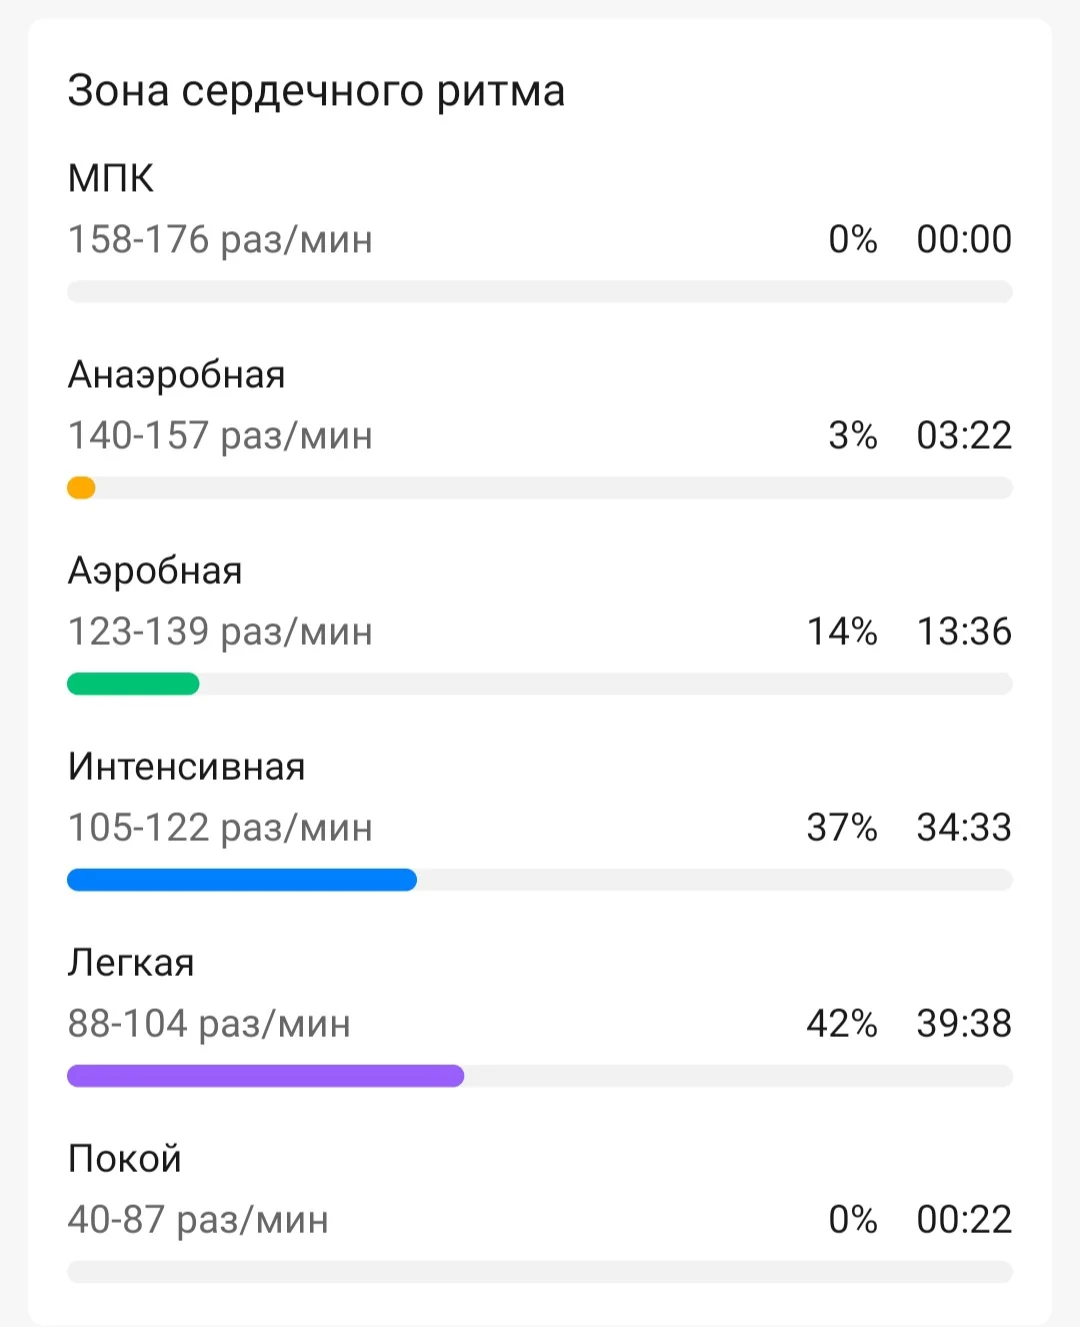This screenshot has height=1327, width=1080.
Task: Select the 00:22 rest duration
Action: click(964, 1220)
